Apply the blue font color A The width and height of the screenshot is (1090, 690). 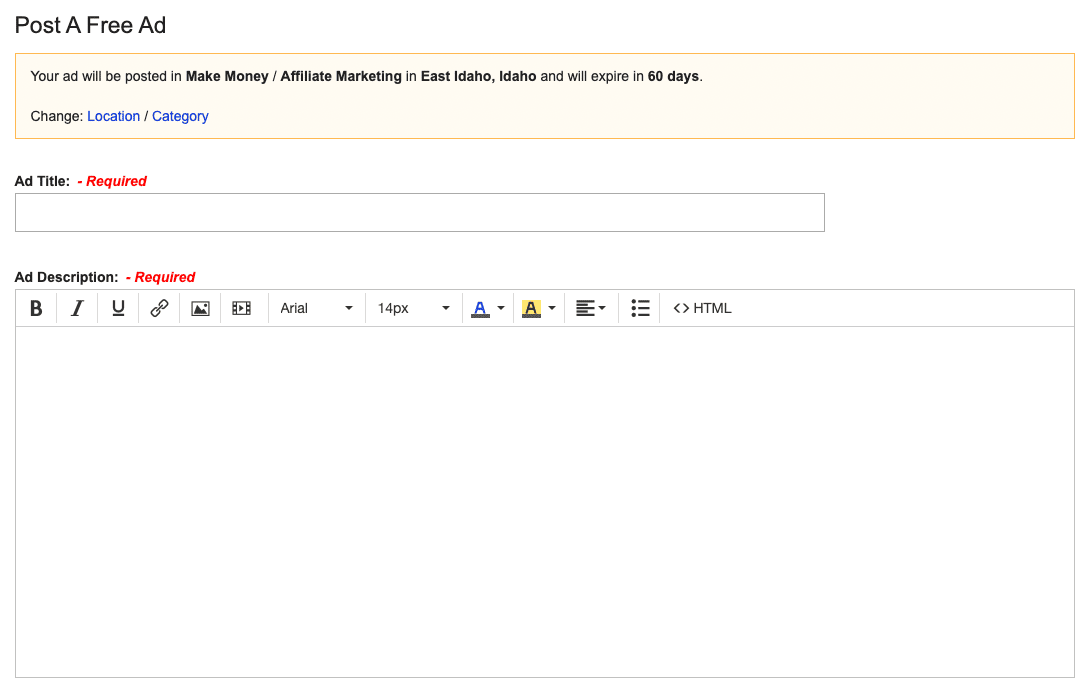(480, 308)
